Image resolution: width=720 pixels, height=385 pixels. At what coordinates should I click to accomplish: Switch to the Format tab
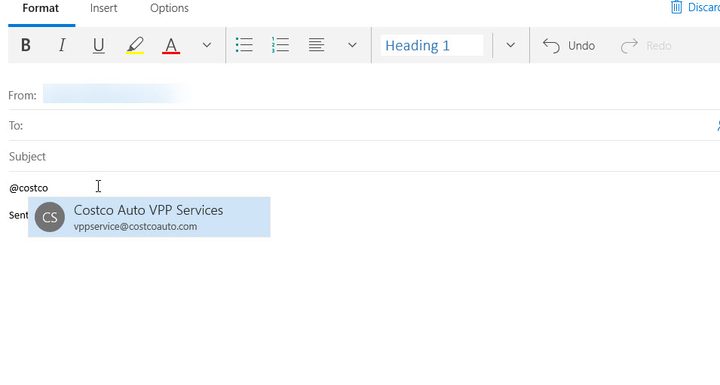coord(41,8)
